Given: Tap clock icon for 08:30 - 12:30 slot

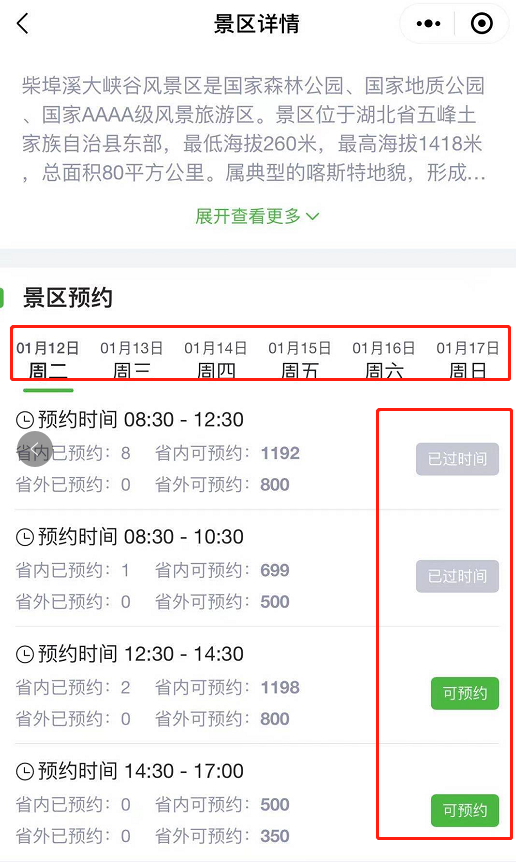Looking at the screenshot, I should tap(25, 421).
